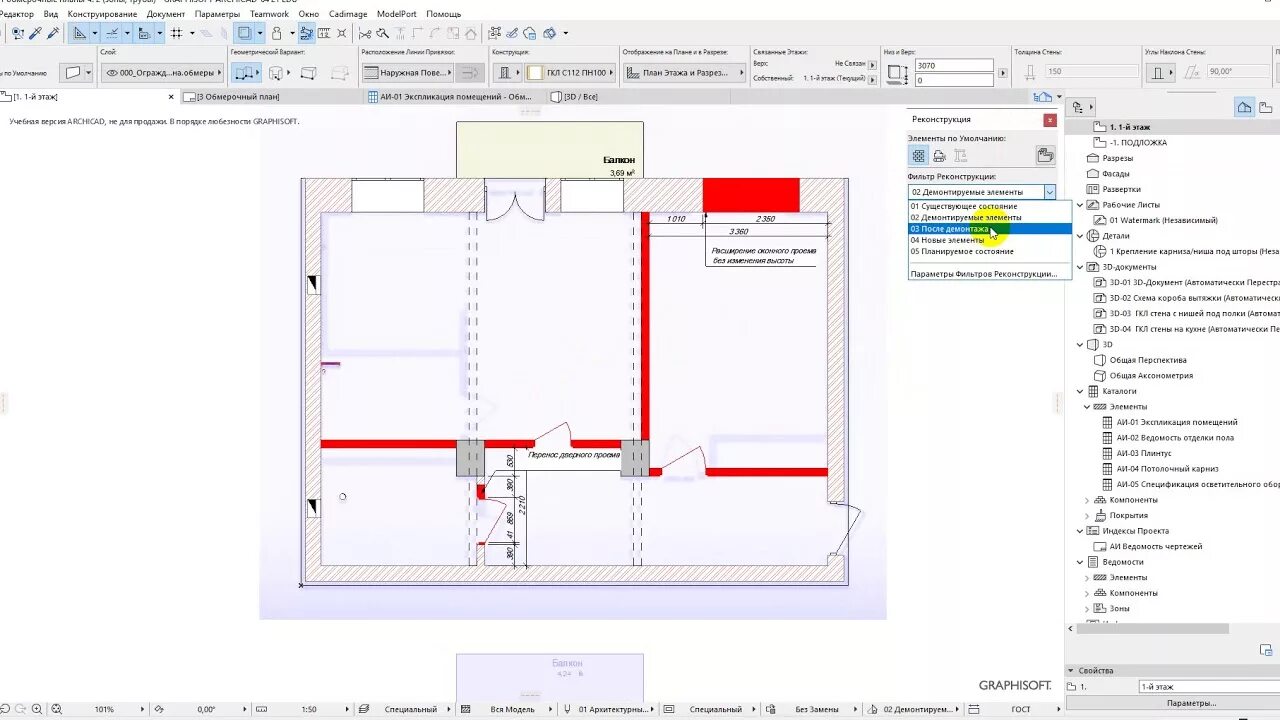Select tree item -1. ПОДЛОЖКА
Viewport: 1280px width, 720px height.
(1138, 143)
